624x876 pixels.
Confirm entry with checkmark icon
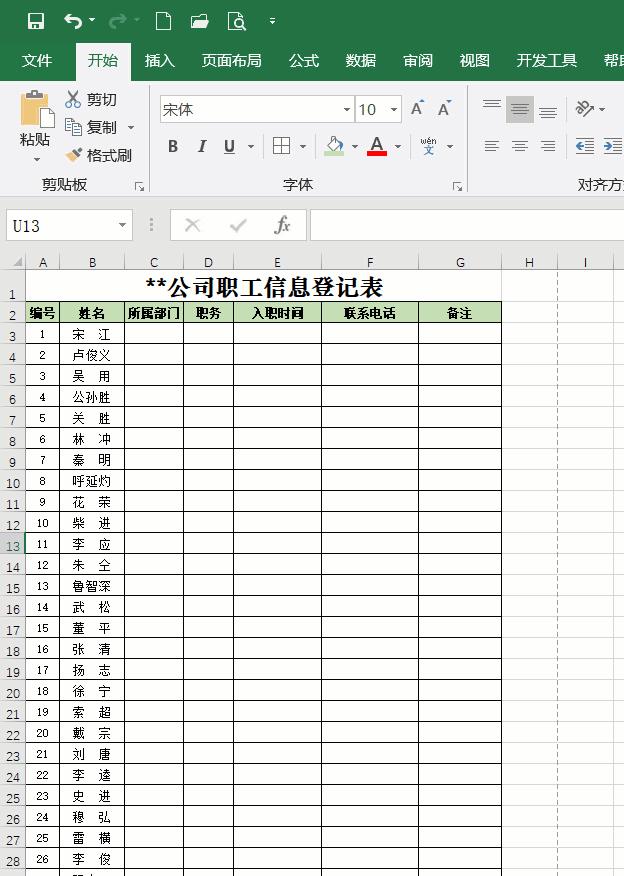pyautogui.click(x=238, y=225)
